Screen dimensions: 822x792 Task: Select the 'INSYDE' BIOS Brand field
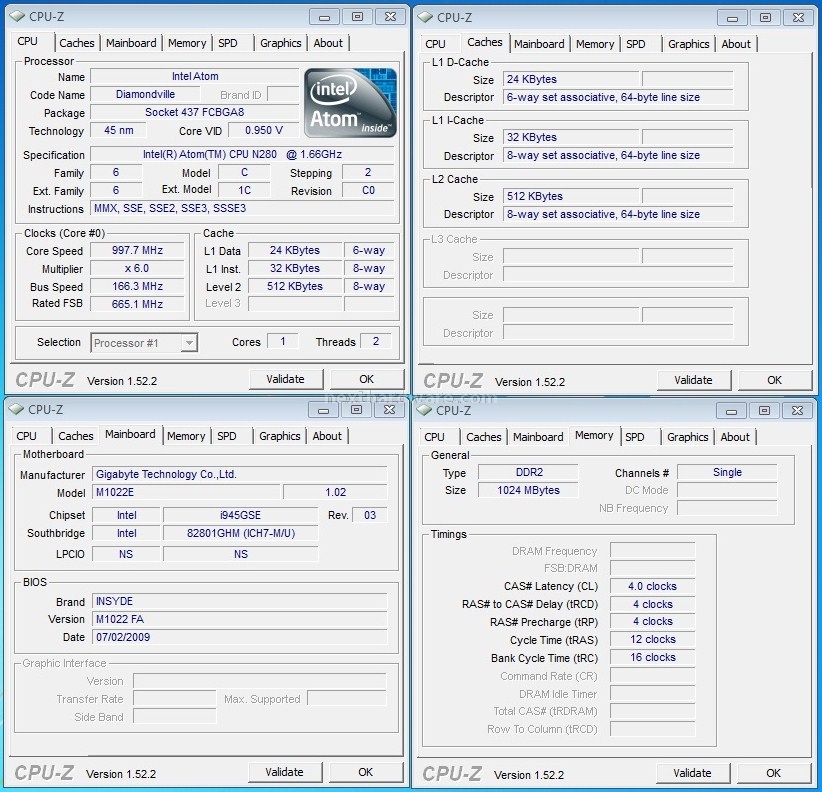[240, 601]
